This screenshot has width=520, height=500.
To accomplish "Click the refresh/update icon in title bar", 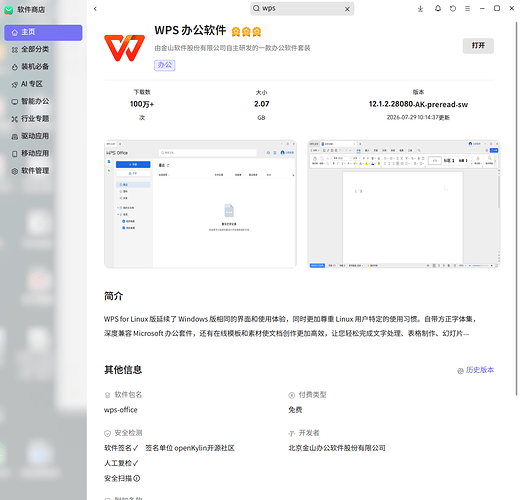I will click(453, 9).
